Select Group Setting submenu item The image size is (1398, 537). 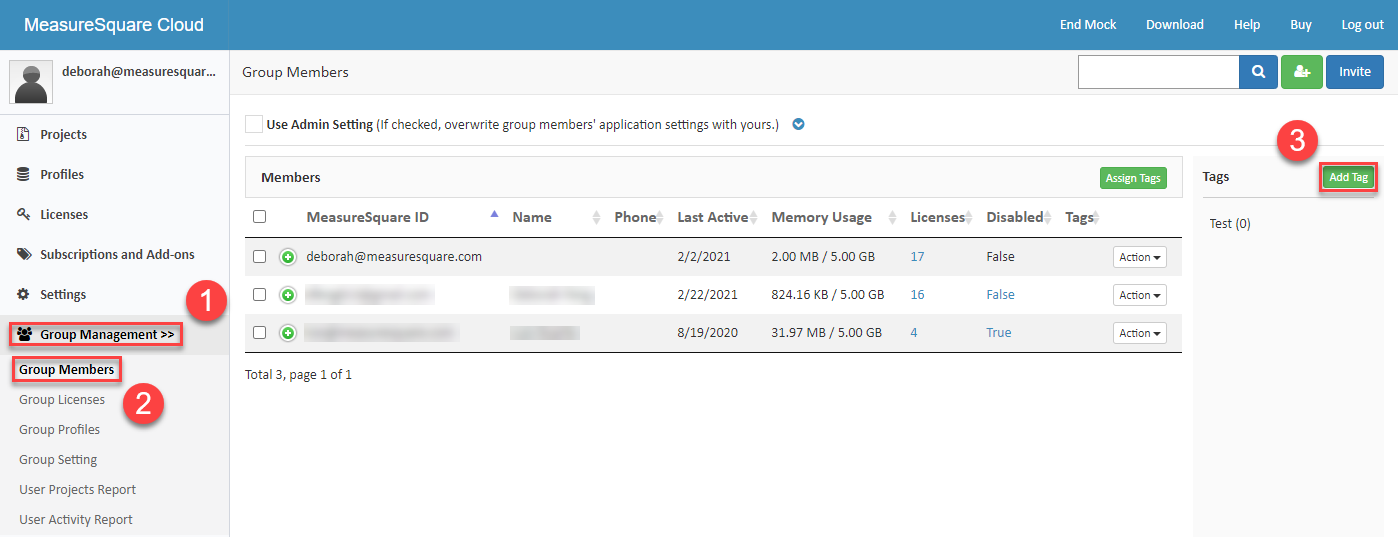(58, 459)
